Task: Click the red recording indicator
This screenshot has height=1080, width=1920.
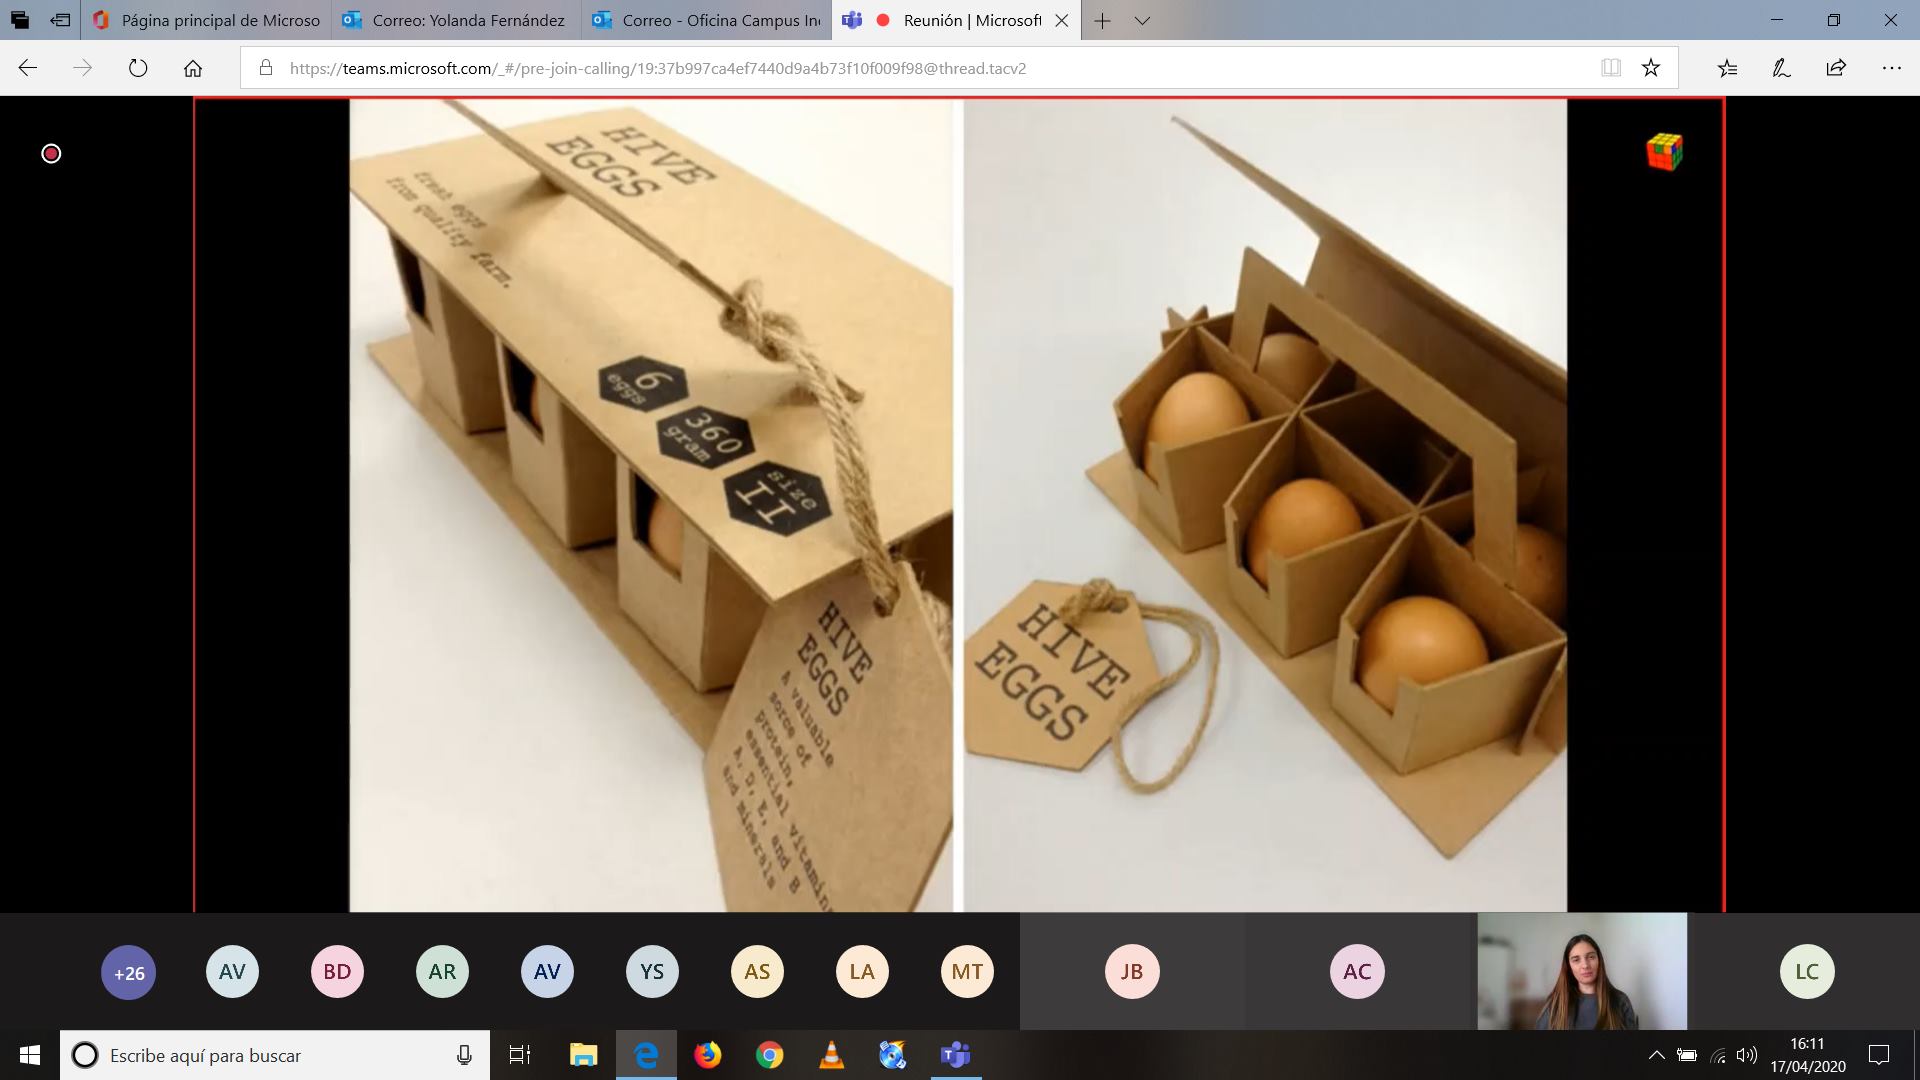Action: click(x=51, y=153)
